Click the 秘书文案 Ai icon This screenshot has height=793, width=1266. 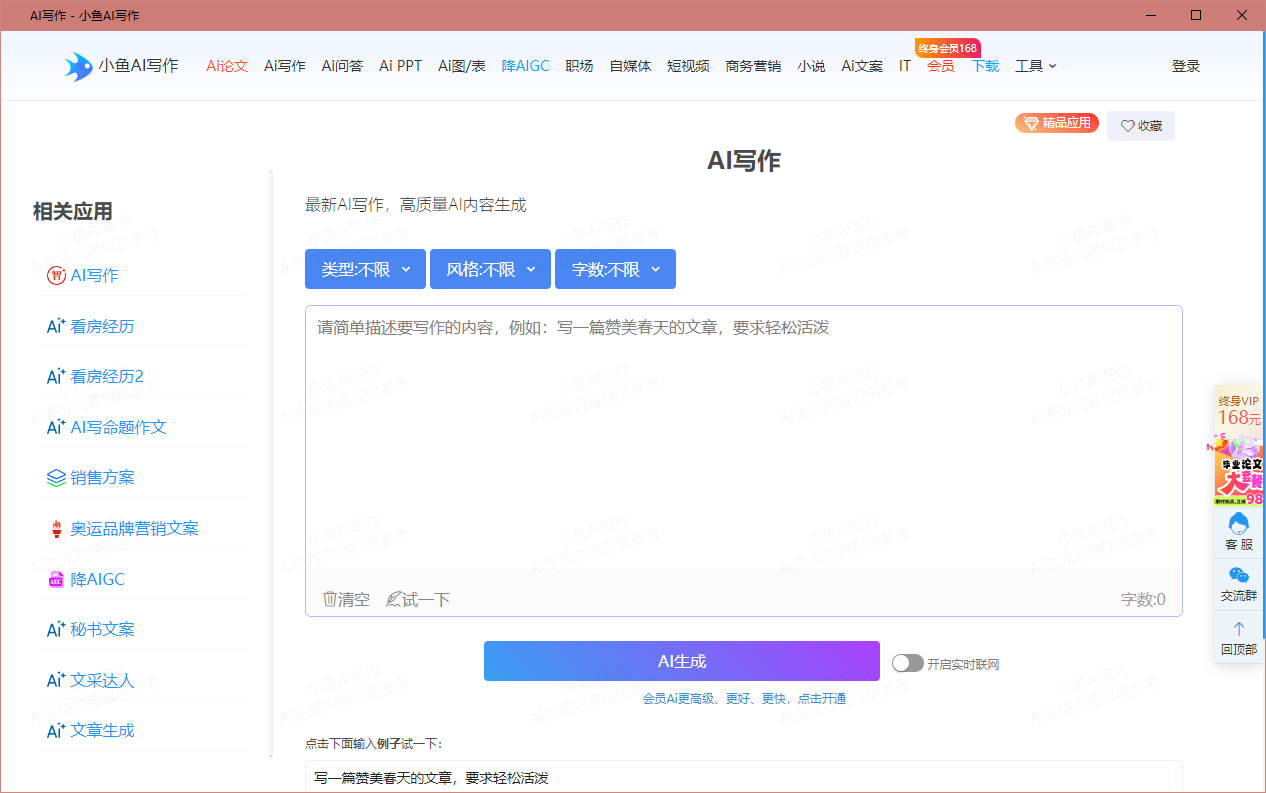tap(56, 629)
